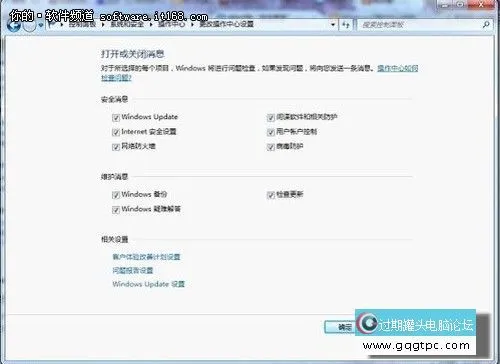The height and width of the screenshot is (364, 500).
Task: Click the 维护消息 section label
Action: click(114, 177)
